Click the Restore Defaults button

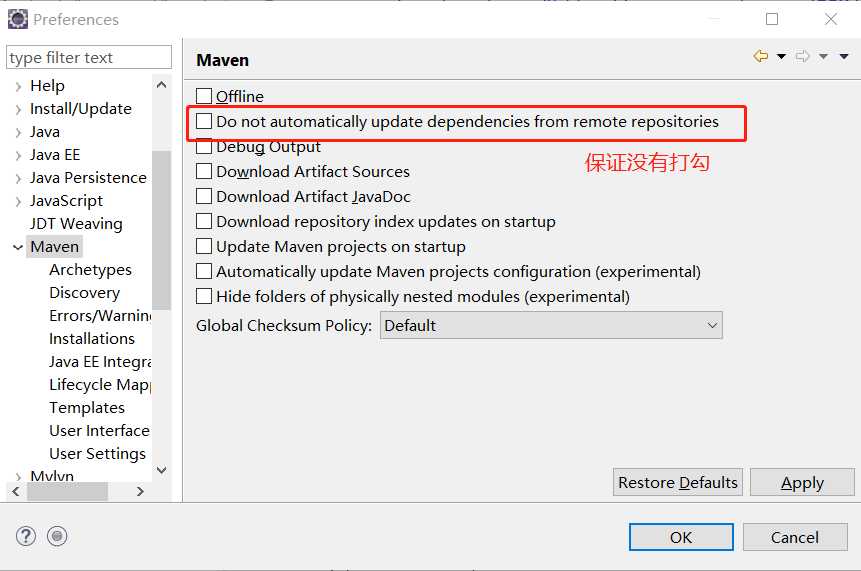tap(678, 482)
